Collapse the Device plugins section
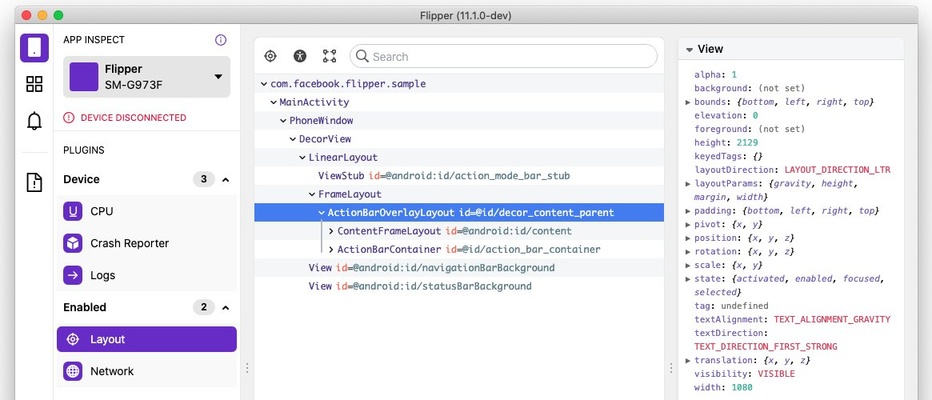Viewport: 932px width, 400px height. (x=225, y=179)
